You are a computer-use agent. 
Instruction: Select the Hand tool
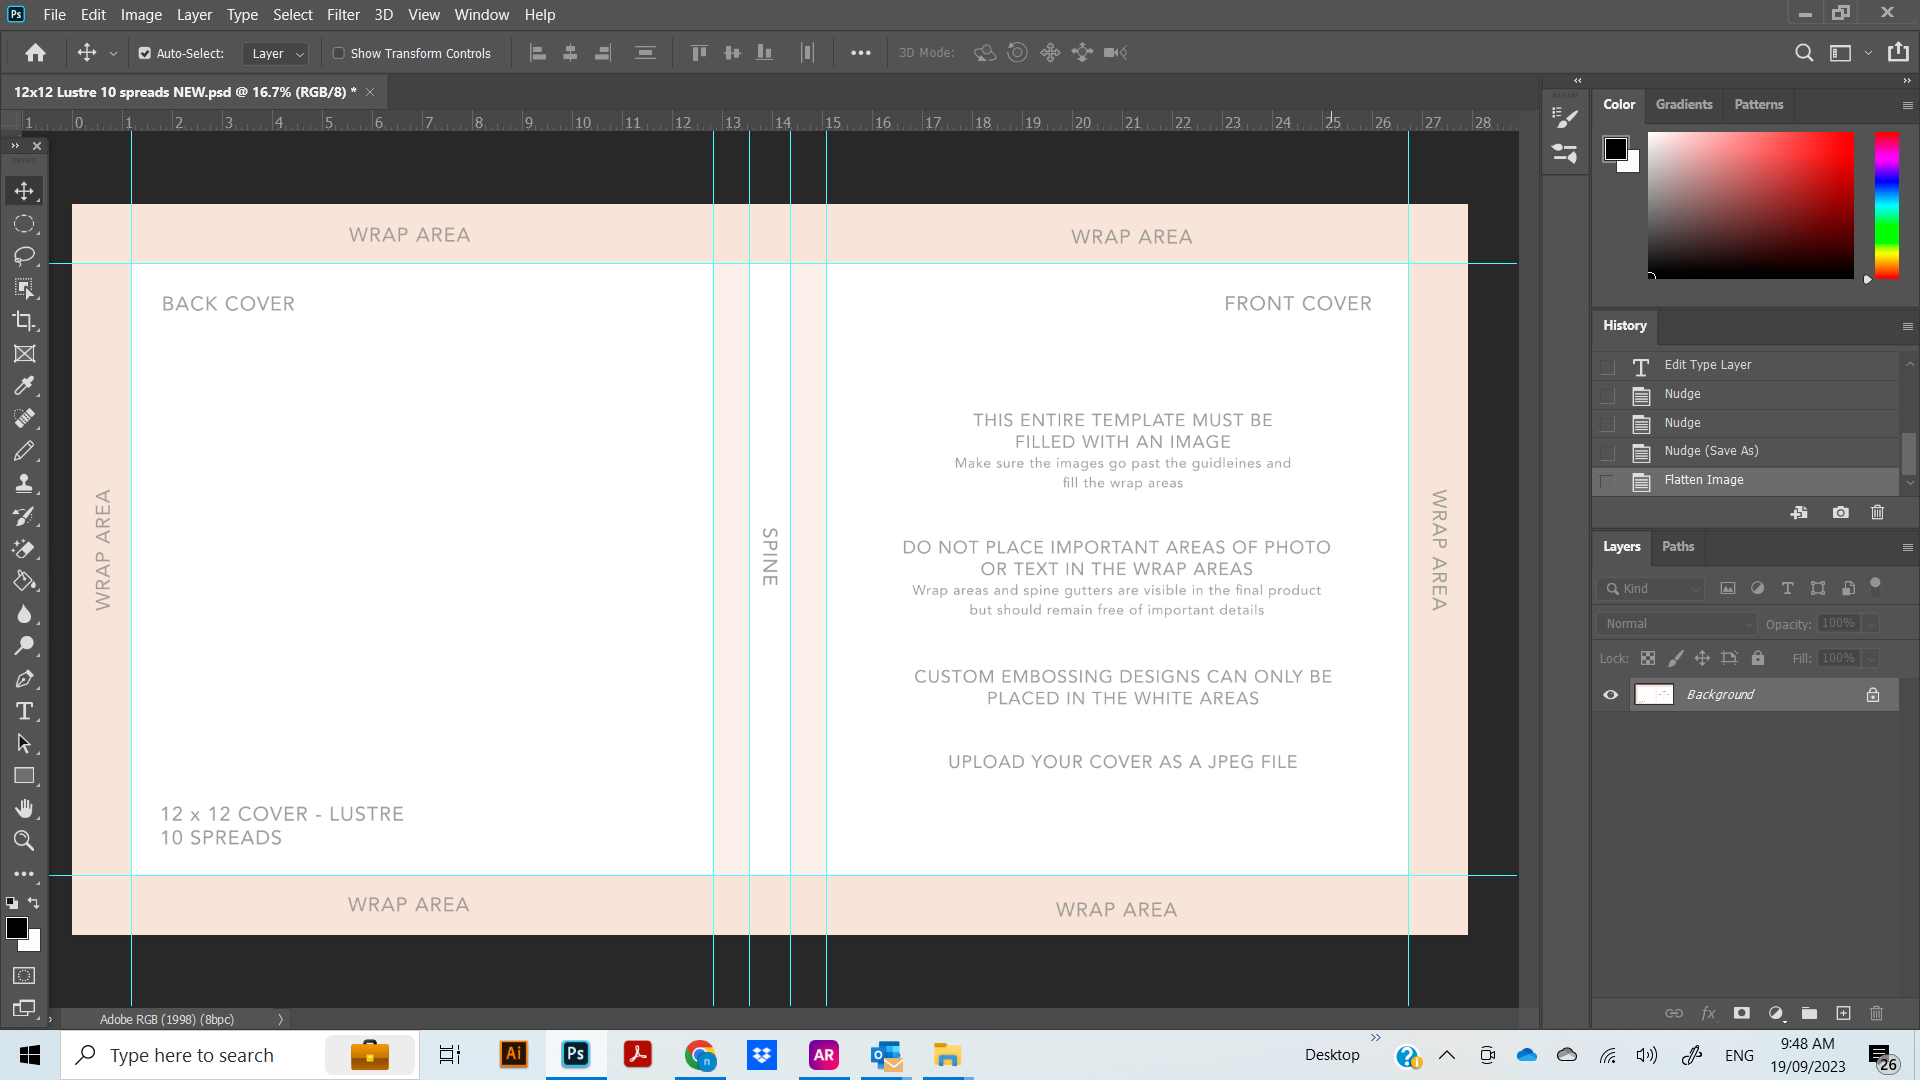point(24,808)
